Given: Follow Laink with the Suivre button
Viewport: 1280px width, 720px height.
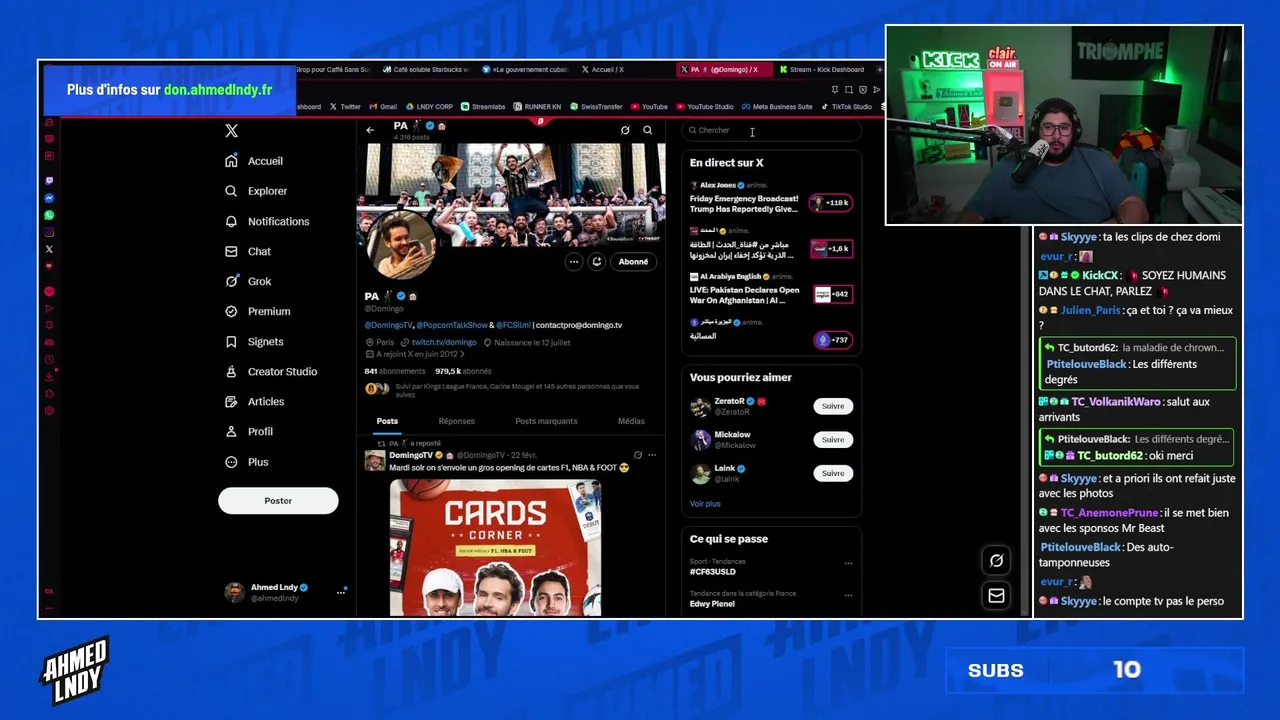Looking at the screenshot, I should [833, 473].
